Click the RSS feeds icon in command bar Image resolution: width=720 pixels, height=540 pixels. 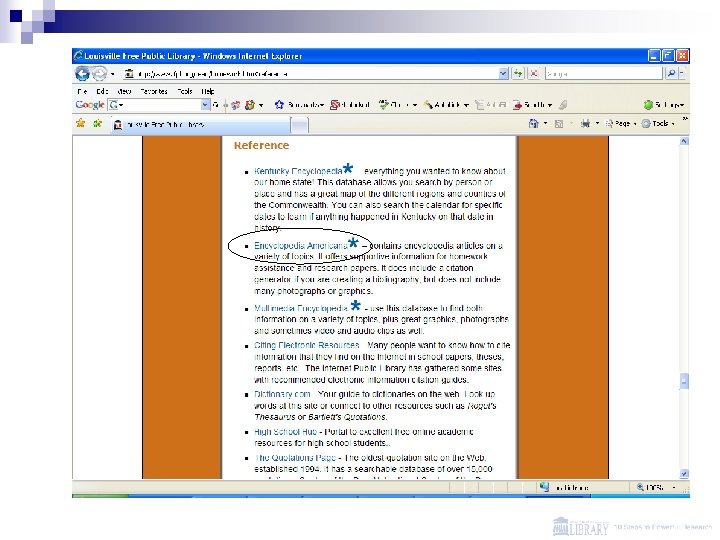click(x=559, y=124)
